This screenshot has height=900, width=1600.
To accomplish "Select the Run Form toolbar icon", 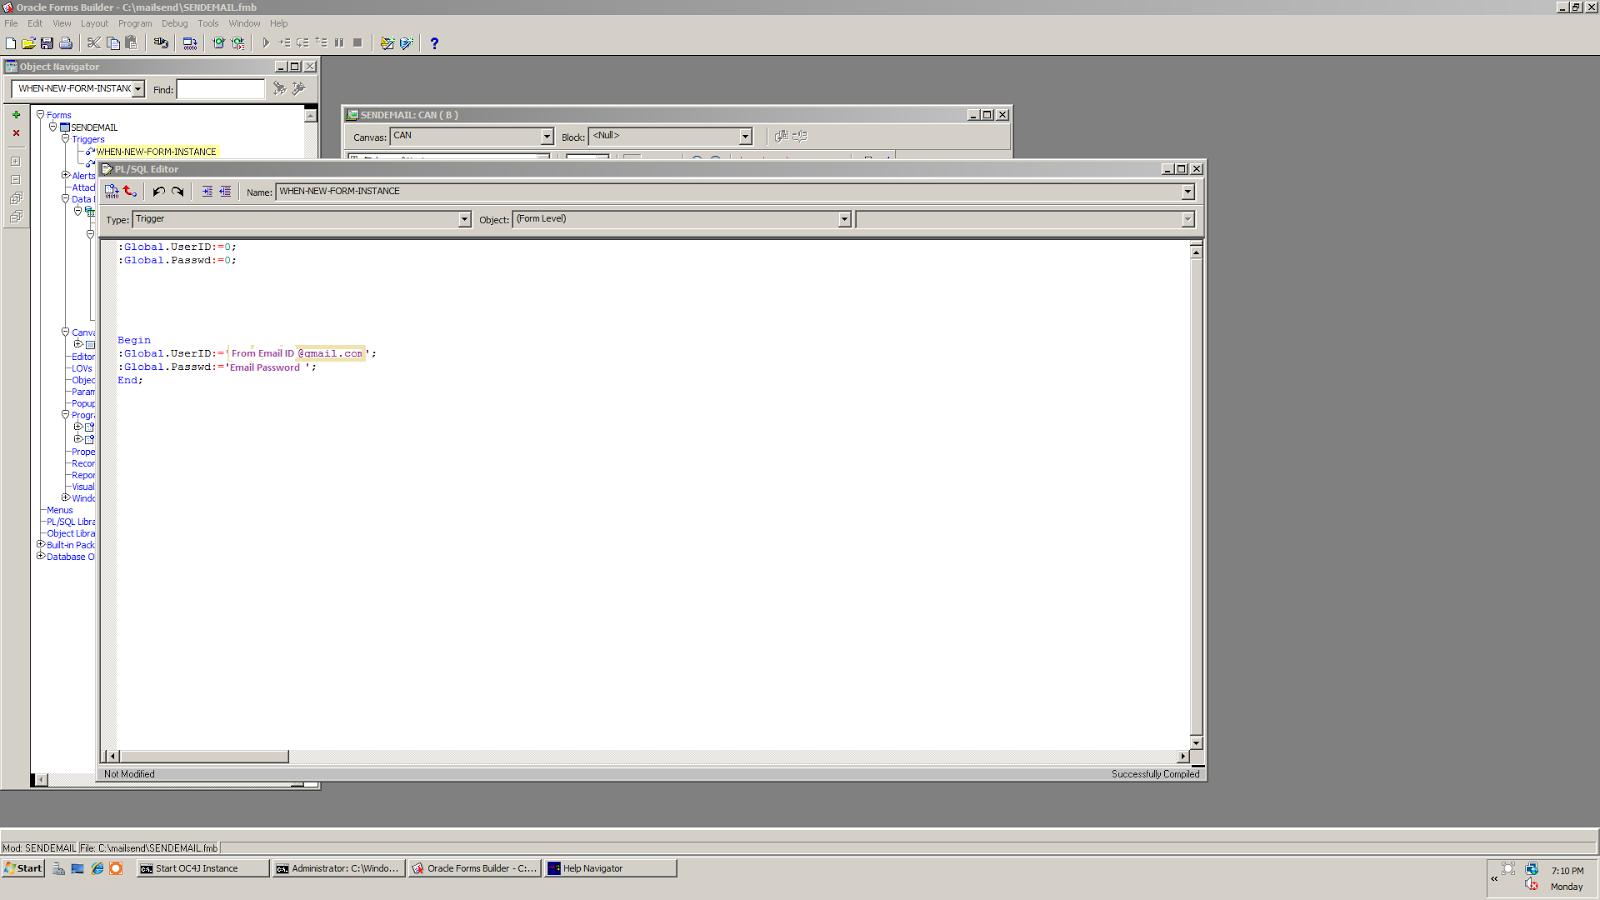I will pos(265,42).
